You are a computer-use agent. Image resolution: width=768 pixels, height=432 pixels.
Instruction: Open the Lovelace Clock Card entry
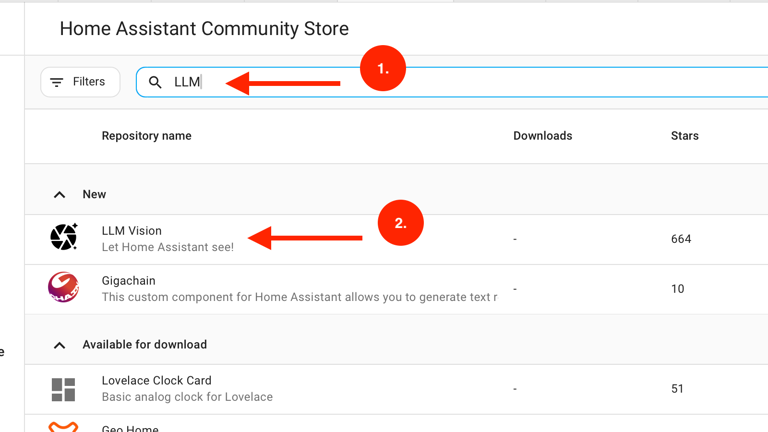coord(156,381)
